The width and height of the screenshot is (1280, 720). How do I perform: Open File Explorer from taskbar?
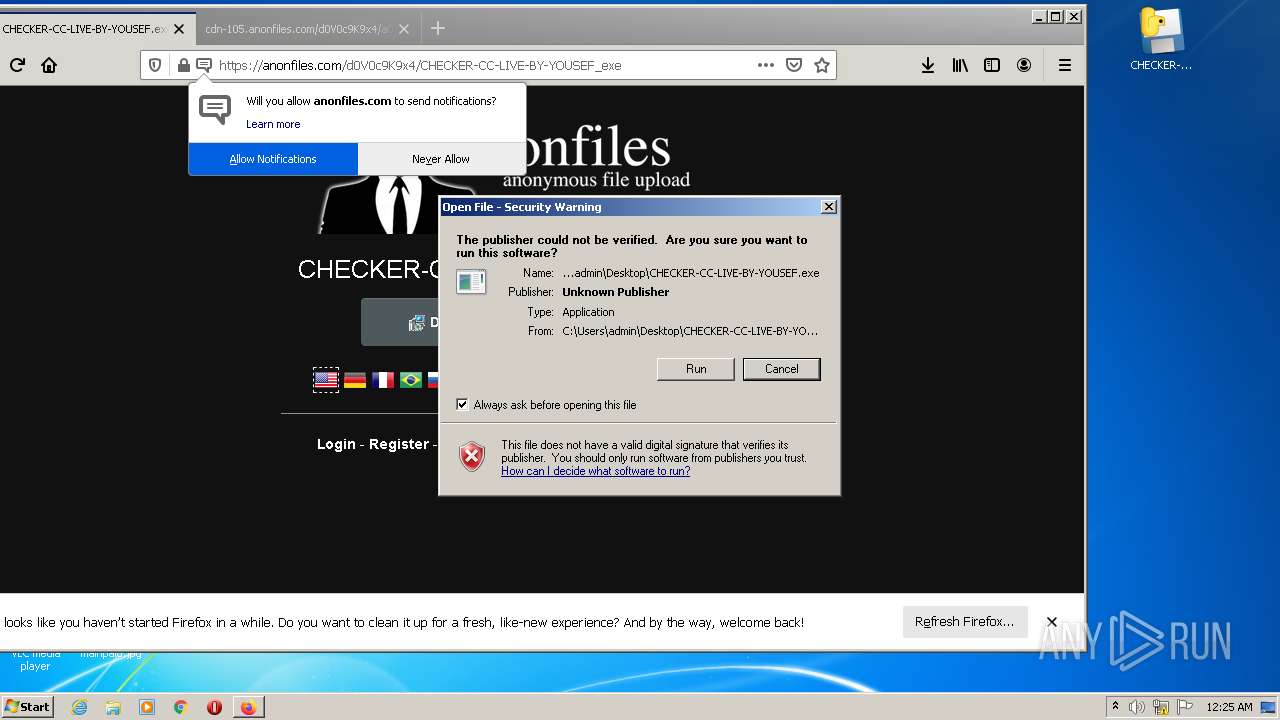coord(113,707)
